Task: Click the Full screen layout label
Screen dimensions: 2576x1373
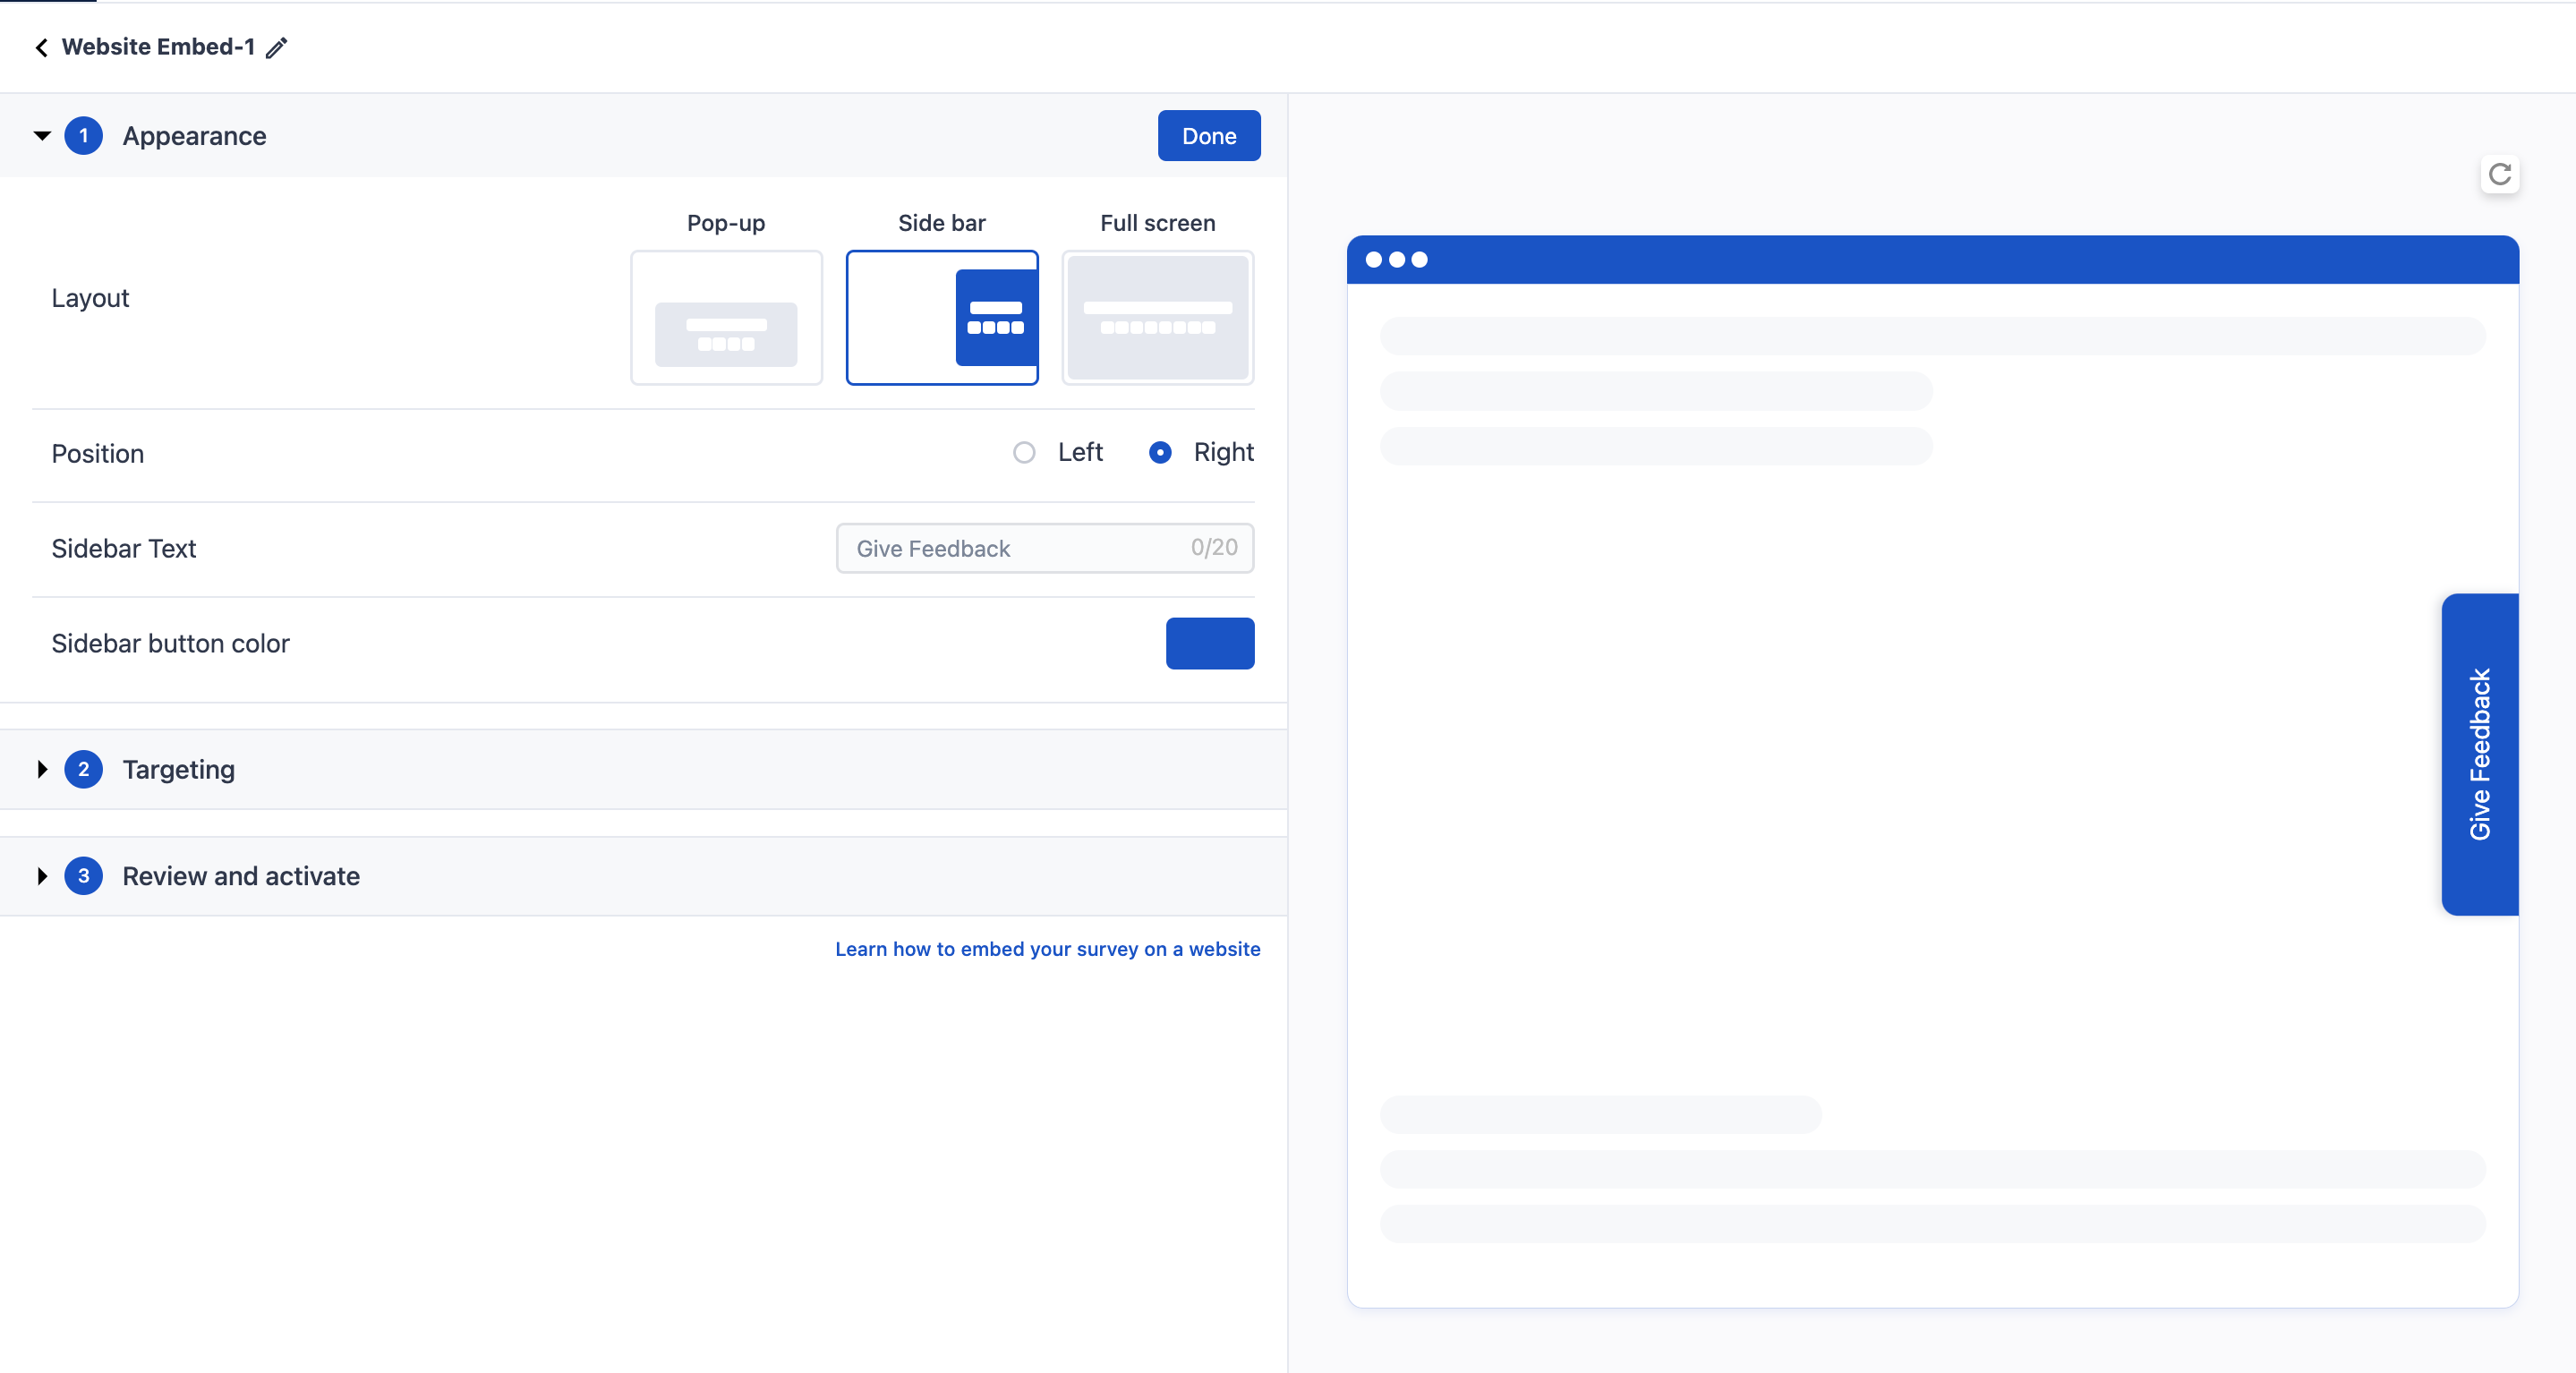Action: point(1158,223)
